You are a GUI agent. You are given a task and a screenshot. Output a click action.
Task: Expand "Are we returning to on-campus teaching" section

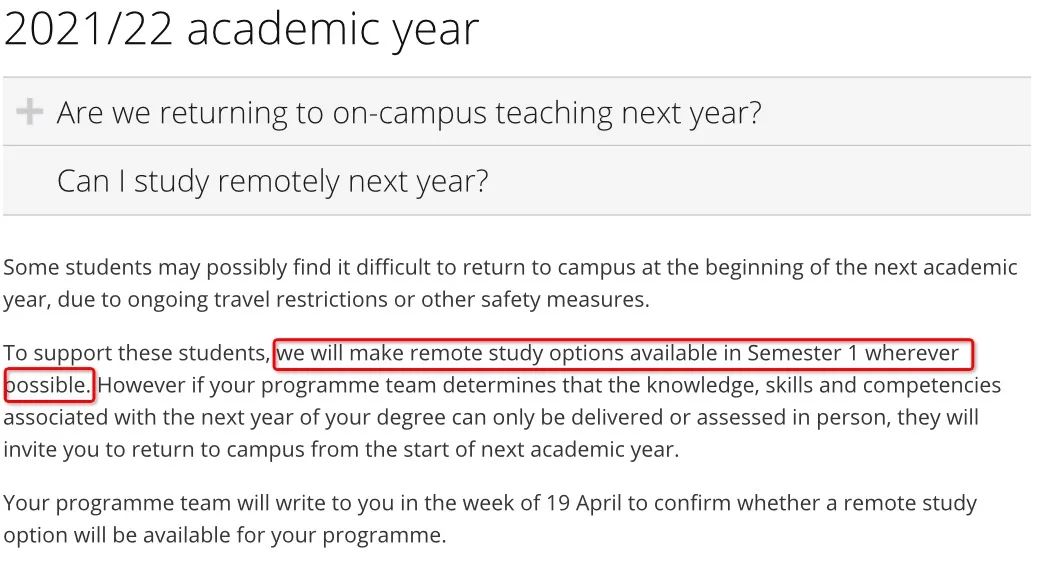pos(408,112)
